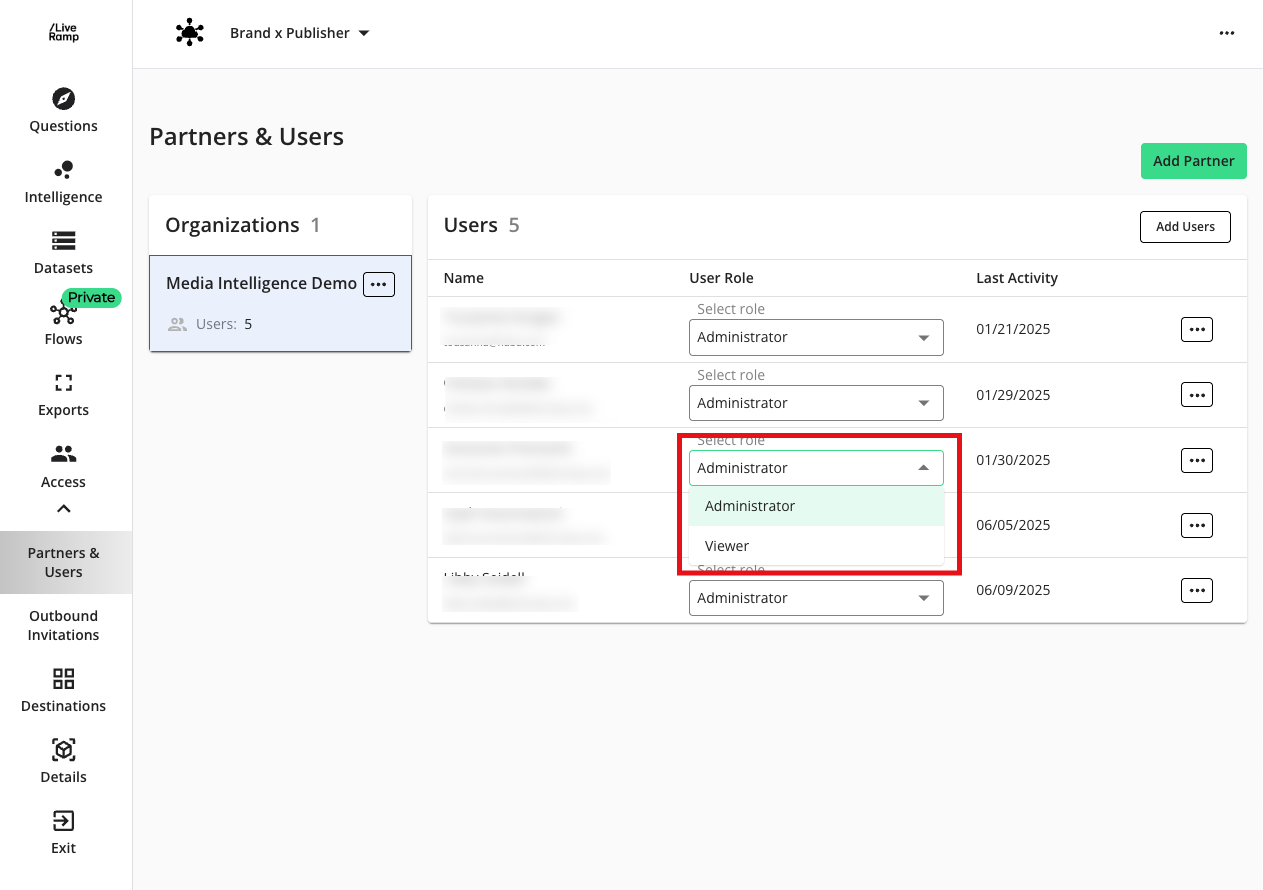Open Outbound Invitations page
Screen dimensions: 1263x890
[x=63, y=625]
